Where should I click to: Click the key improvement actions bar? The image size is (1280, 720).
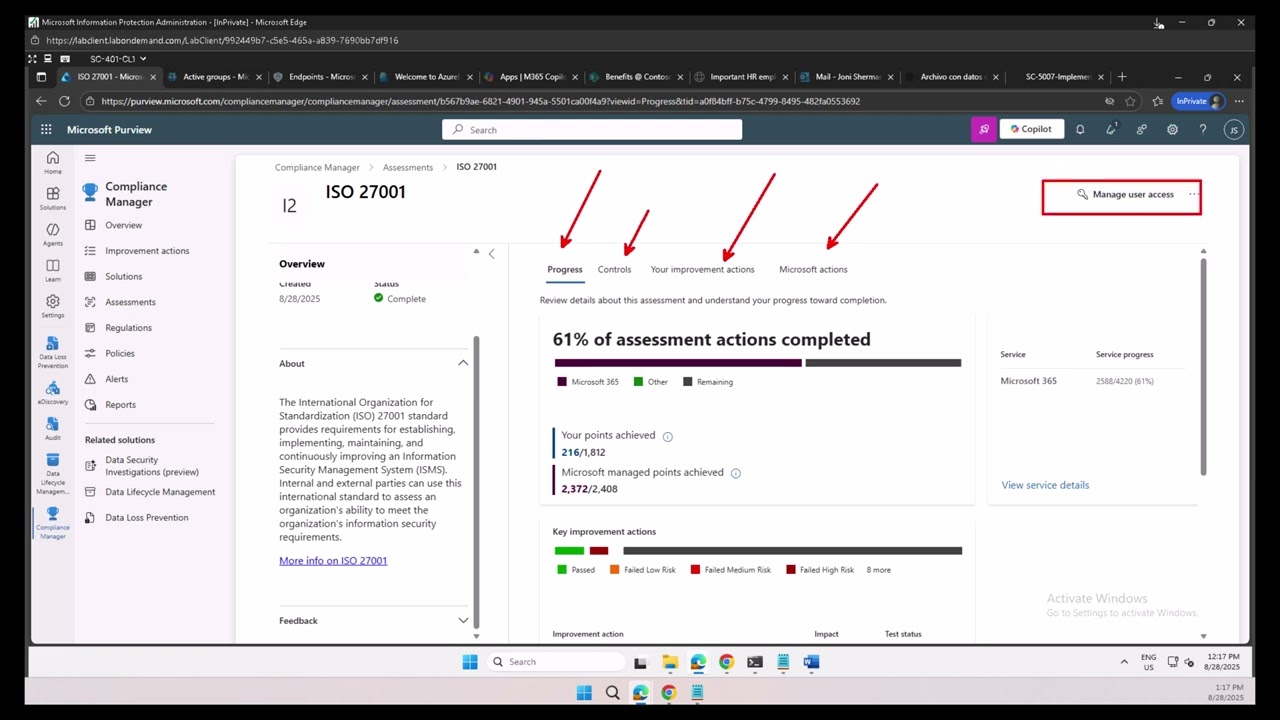pos(757,551)
